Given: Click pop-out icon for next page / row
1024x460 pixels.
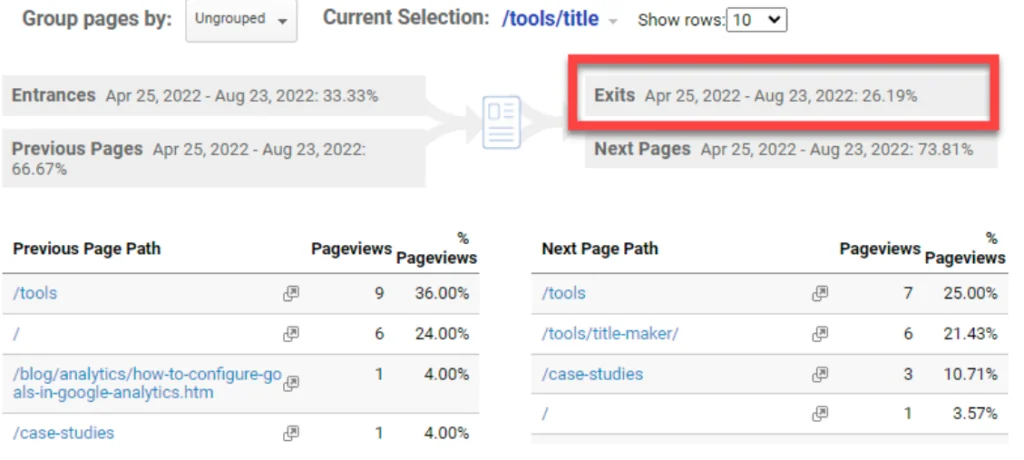Looking at the screenshot, I should [820, 413].
